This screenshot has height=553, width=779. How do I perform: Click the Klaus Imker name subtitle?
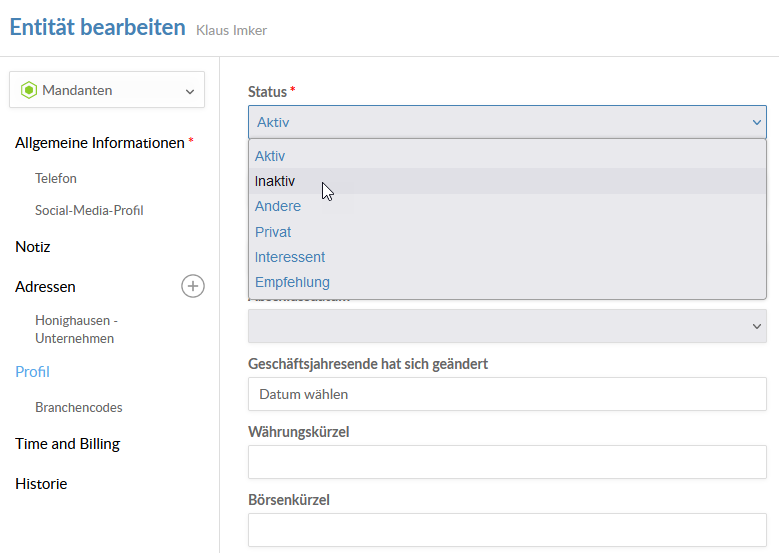click(232, 30)
